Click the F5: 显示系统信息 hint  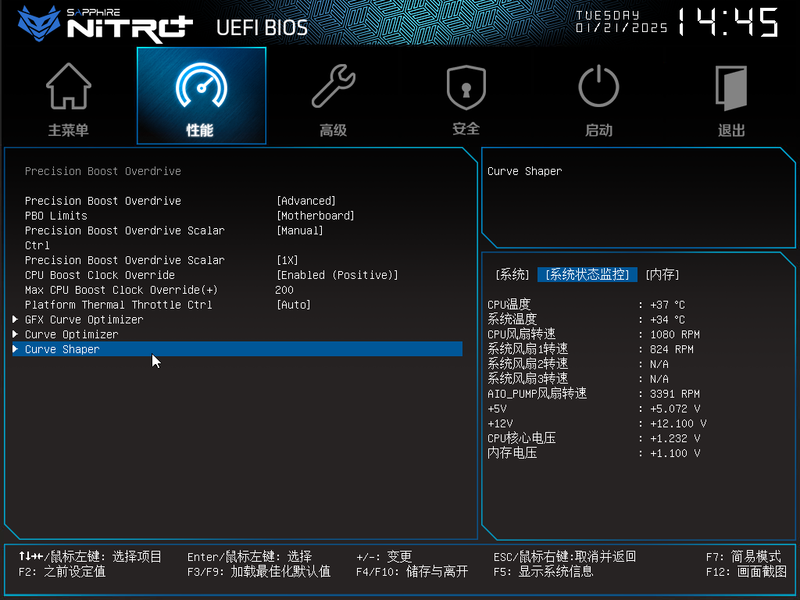click(x=543, y=571)
